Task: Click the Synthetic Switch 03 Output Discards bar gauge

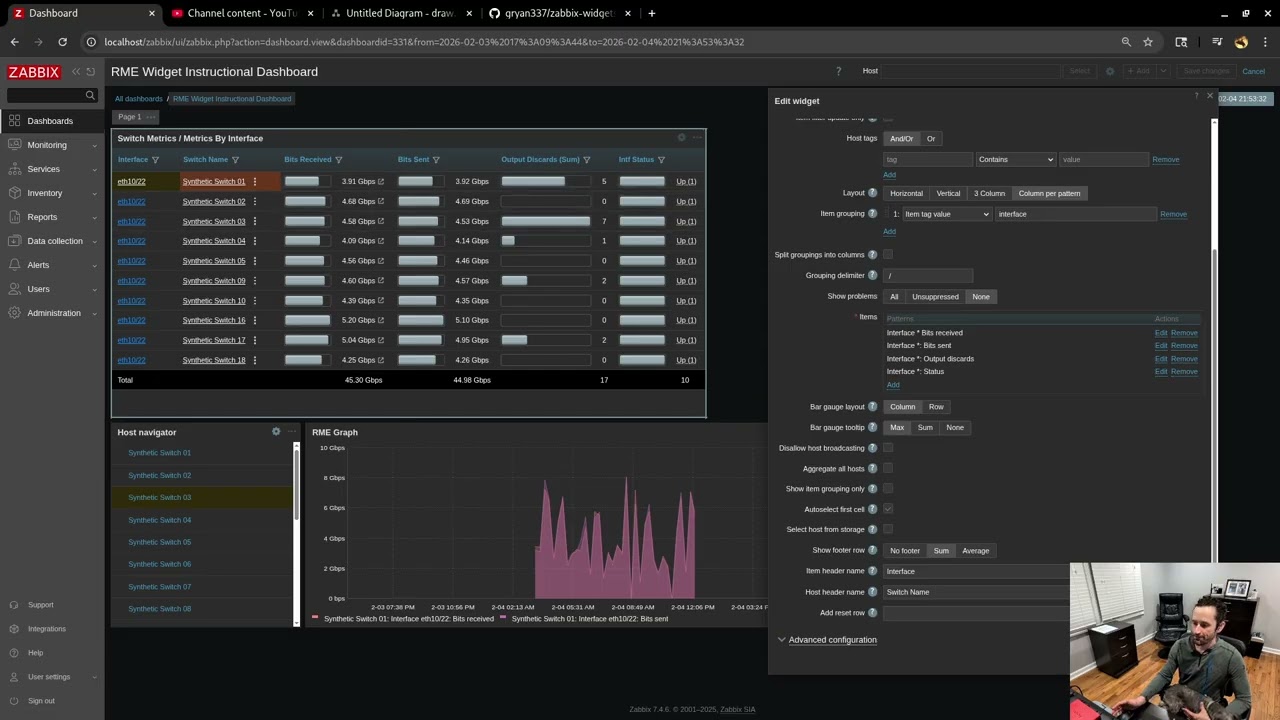Action: click(x=546, y=221)
